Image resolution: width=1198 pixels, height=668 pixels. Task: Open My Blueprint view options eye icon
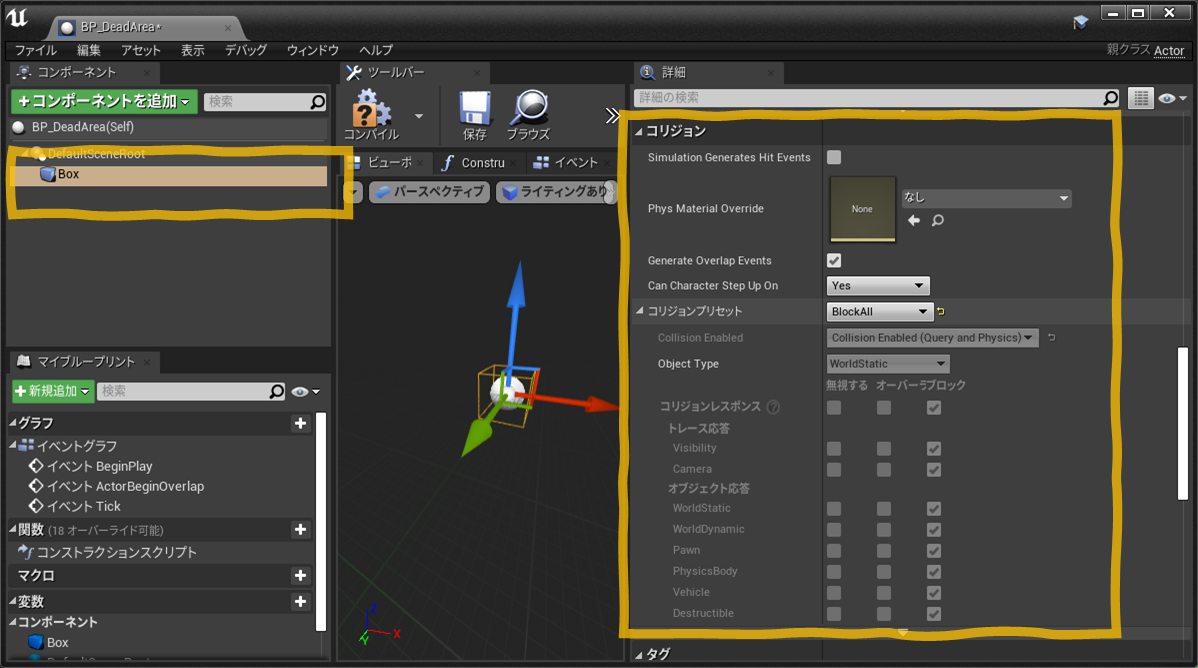tap(305, 391)
